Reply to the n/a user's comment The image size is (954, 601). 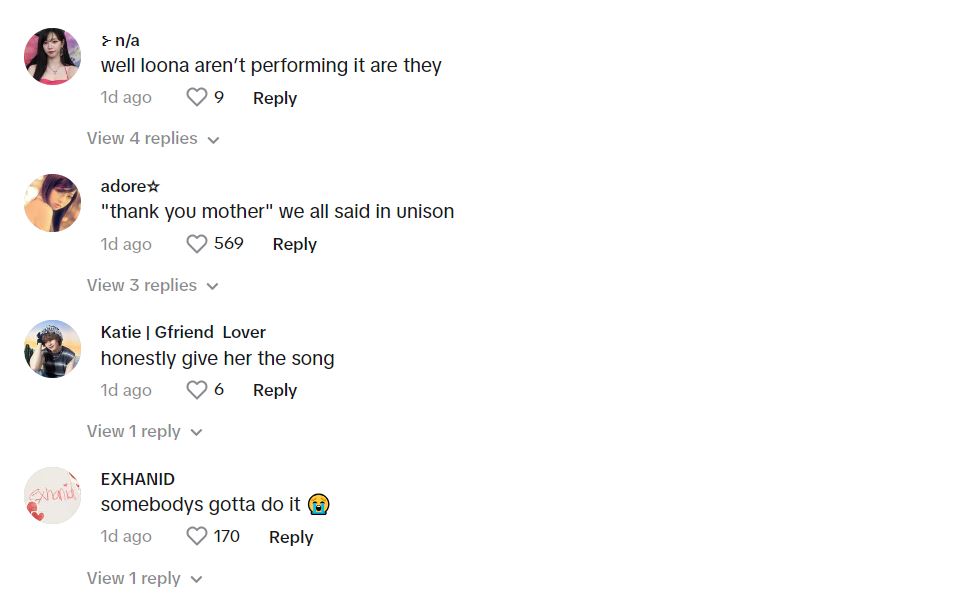click(275, 98)
